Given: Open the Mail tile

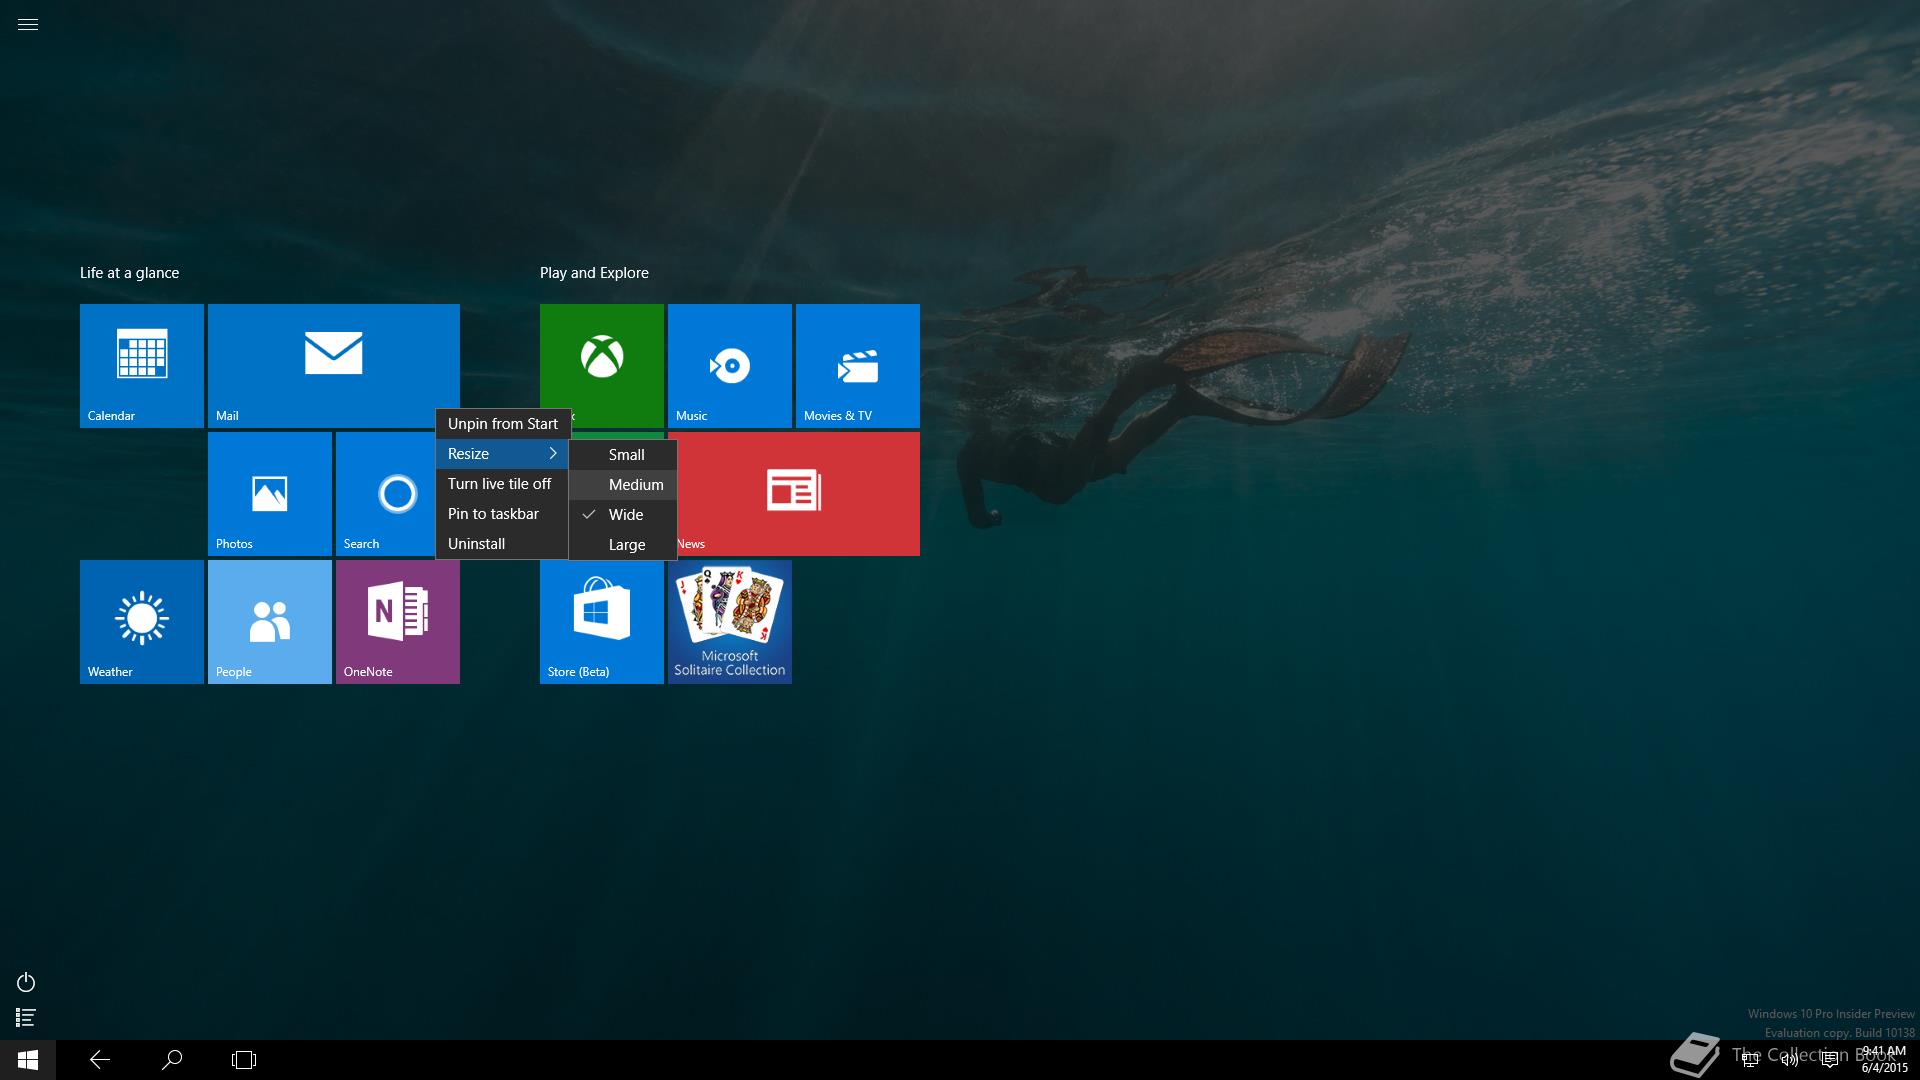Looking at the screenshot, I should 334,366.
